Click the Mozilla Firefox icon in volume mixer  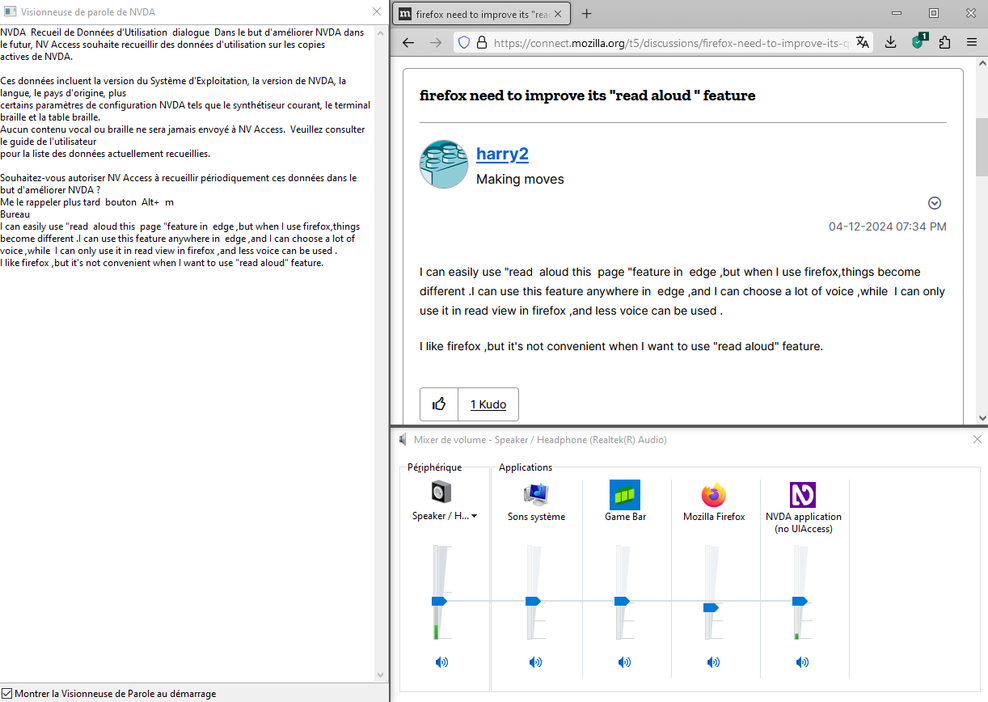pos(714,495)
